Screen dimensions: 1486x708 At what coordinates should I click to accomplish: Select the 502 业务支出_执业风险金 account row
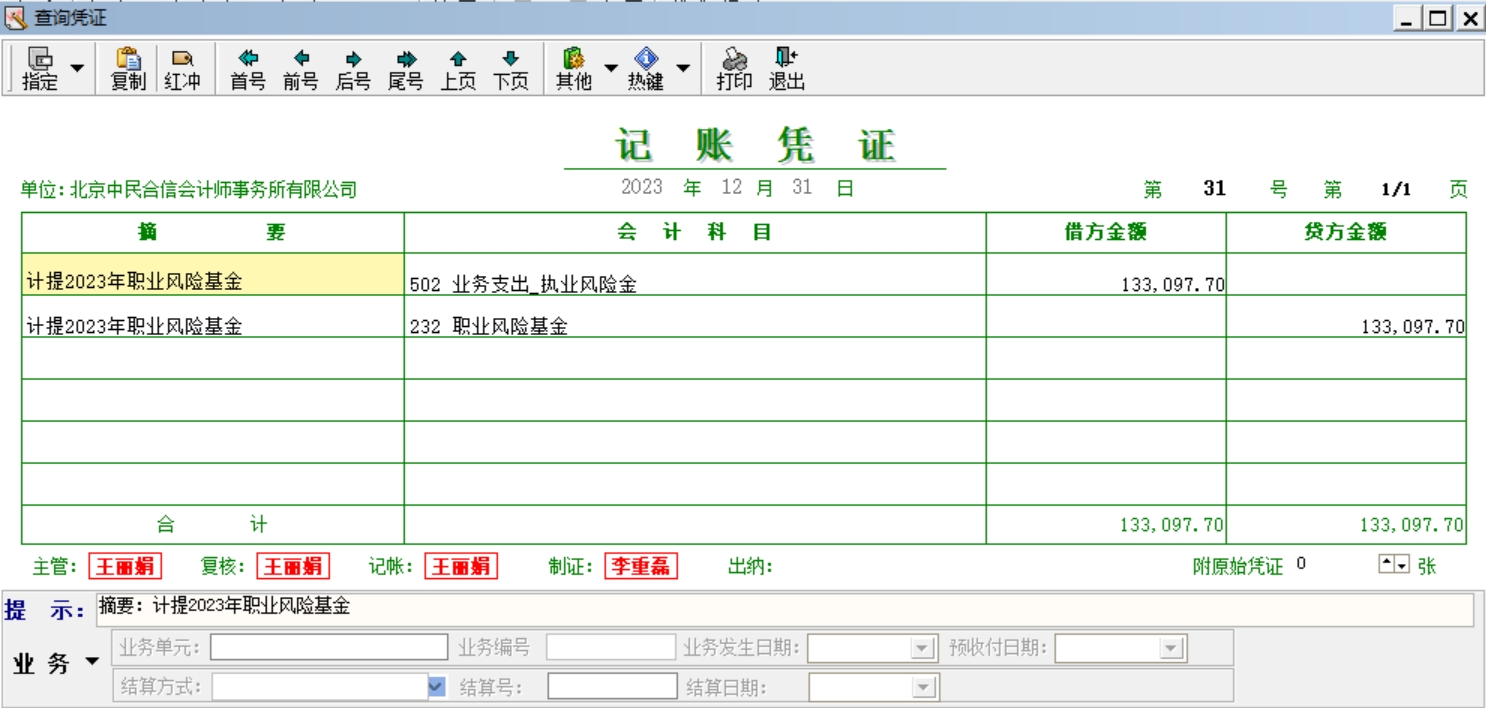coord(694,284)
